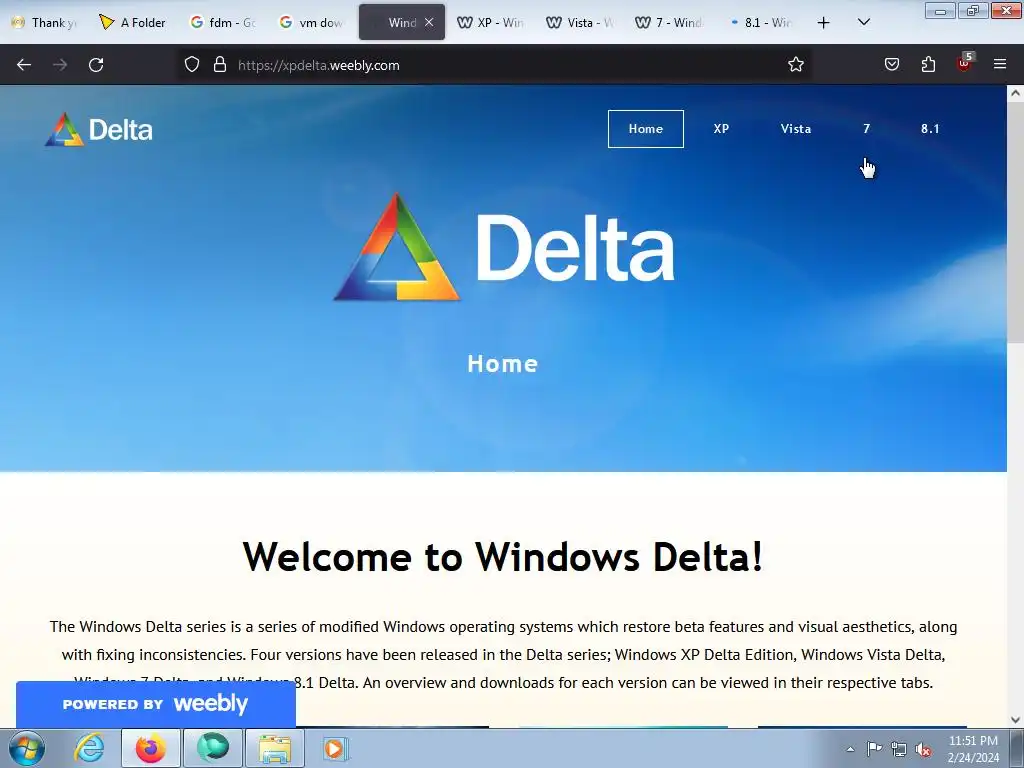Open the 8.1 page in site navigation
Image resolution: width=1024 pixels, height=768 pixels.
(x=930, y=129)
